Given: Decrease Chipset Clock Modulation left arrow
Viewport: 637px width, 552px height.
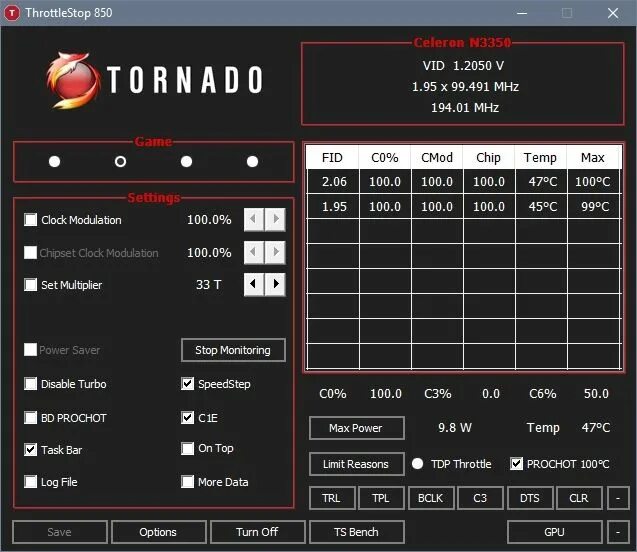Looking at the screenshot, I should [x=254, y=252].
